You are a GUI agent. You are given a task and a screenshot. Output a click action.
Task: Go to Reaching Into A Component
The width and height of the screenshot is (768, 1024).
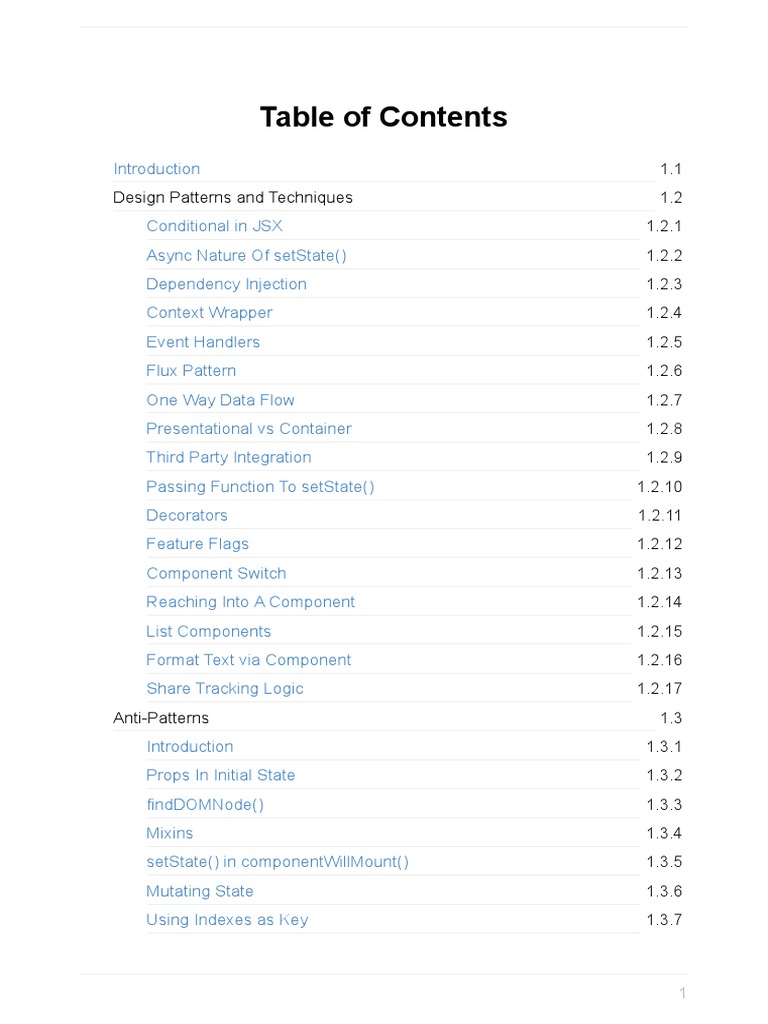tap(250, 602)
